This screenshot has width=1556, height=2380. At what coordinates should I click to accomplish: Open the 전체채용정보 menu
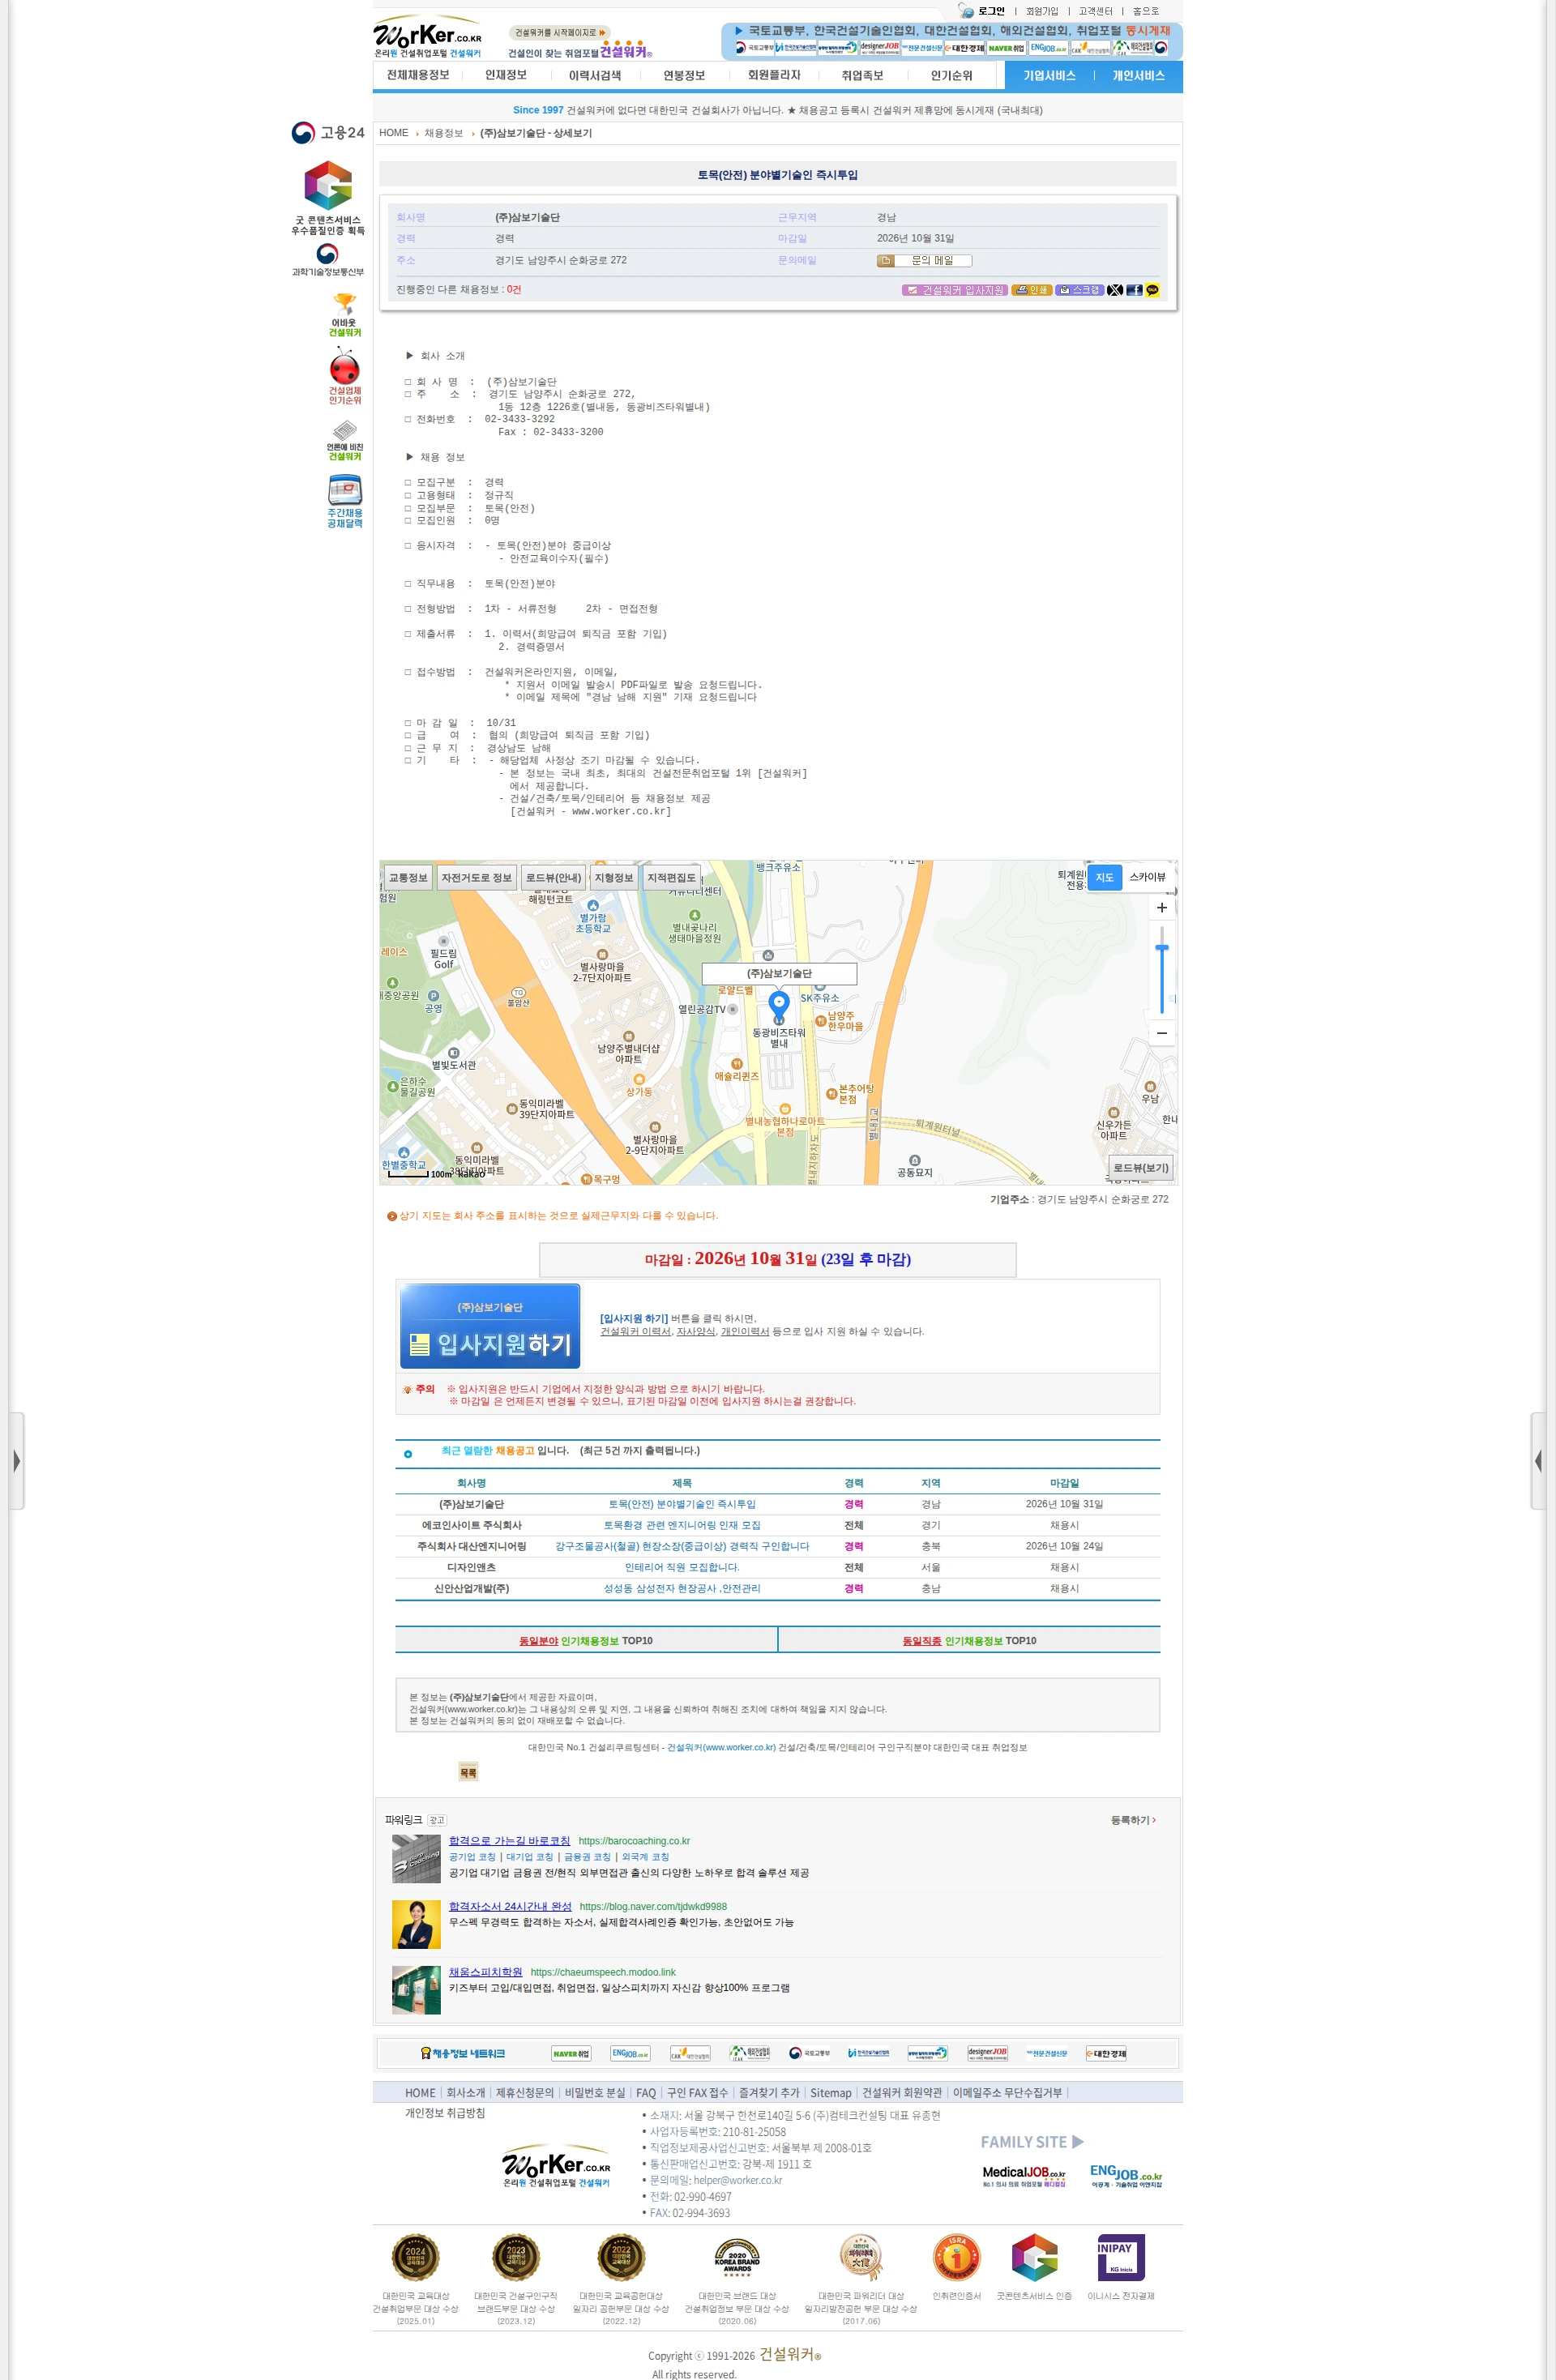click(418, 75)
